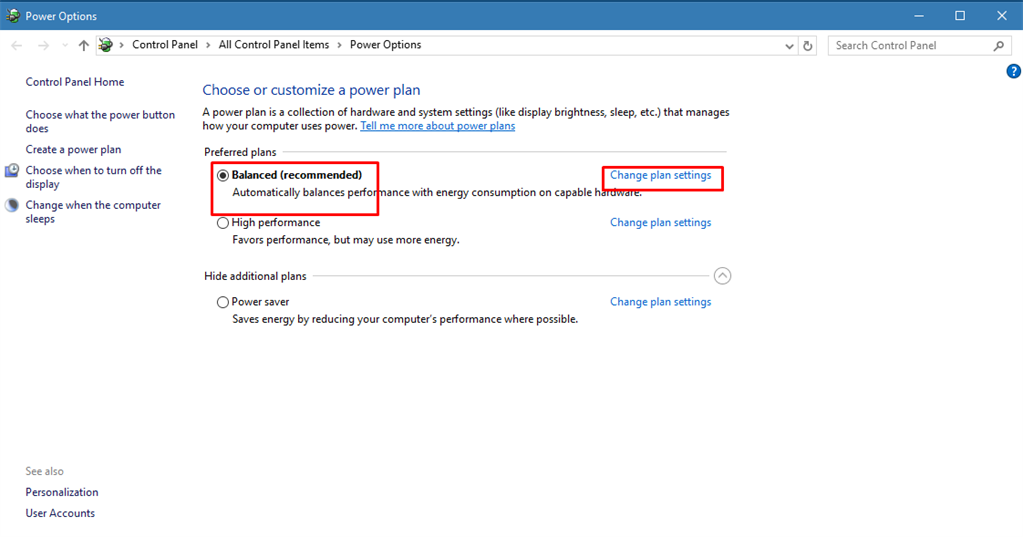Open Tell me more about power plans
The image size is (1023, 537).
click(x=437, y=126)
